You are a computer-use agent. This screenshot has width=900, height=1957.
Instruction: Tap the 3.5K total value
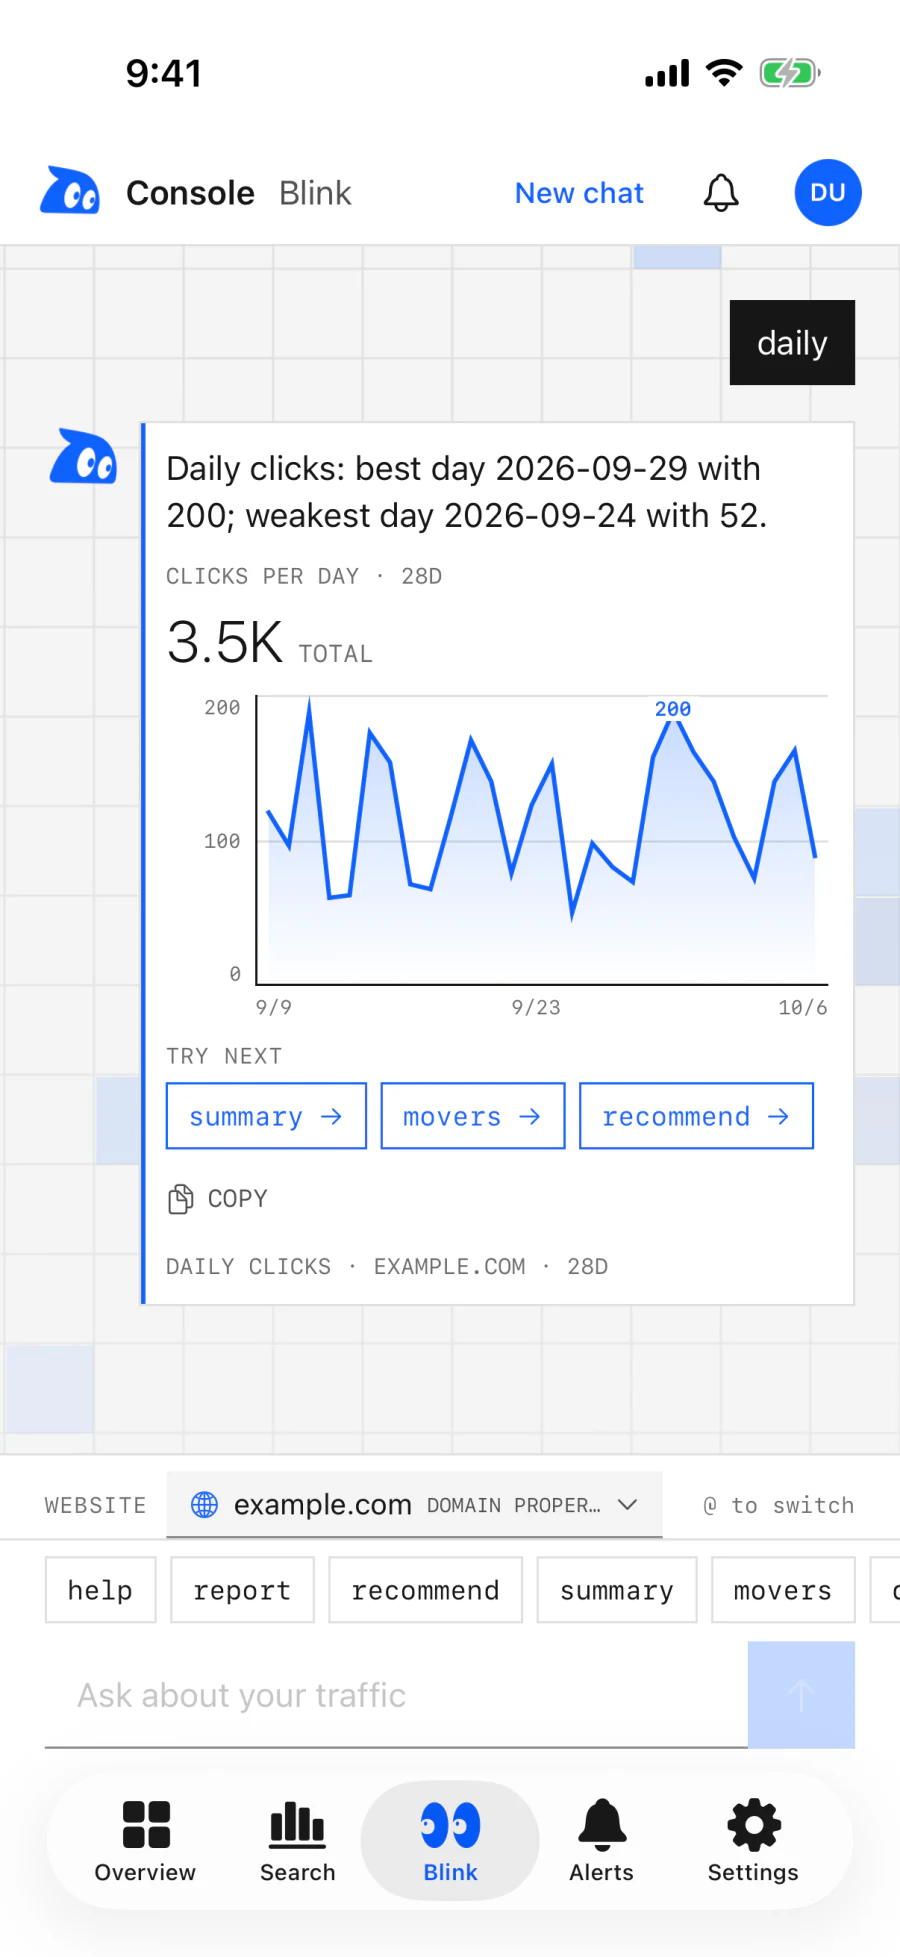pos(225,642)
